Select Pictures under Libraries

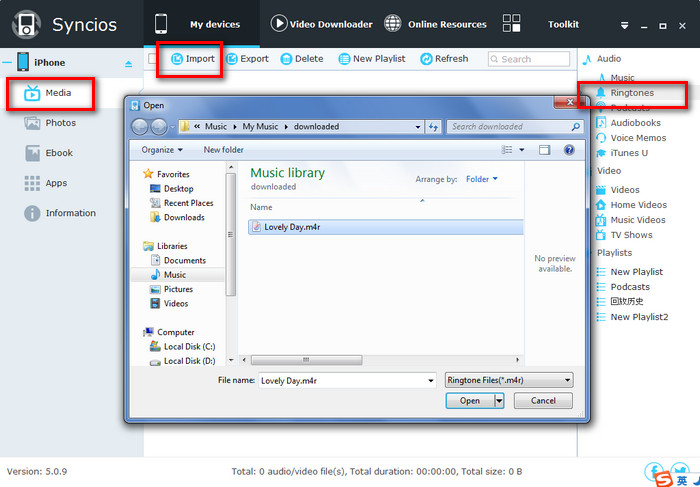(178, 289)
